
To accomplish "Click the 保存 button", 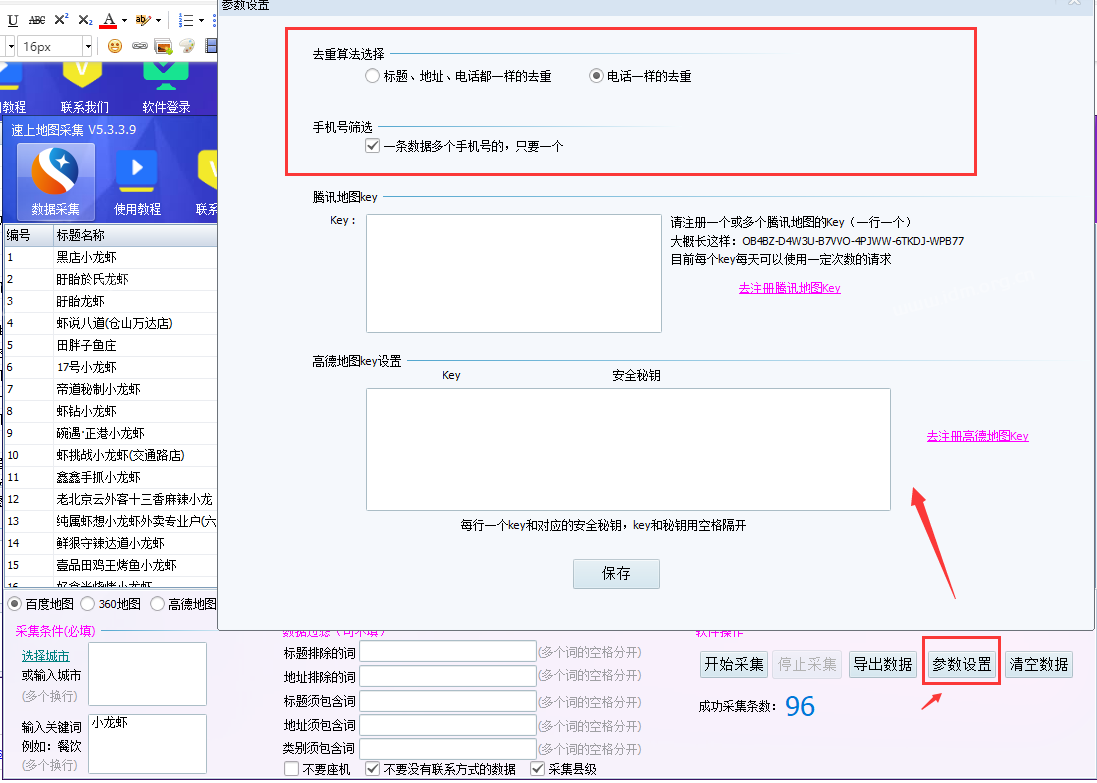I will [616, 574].
